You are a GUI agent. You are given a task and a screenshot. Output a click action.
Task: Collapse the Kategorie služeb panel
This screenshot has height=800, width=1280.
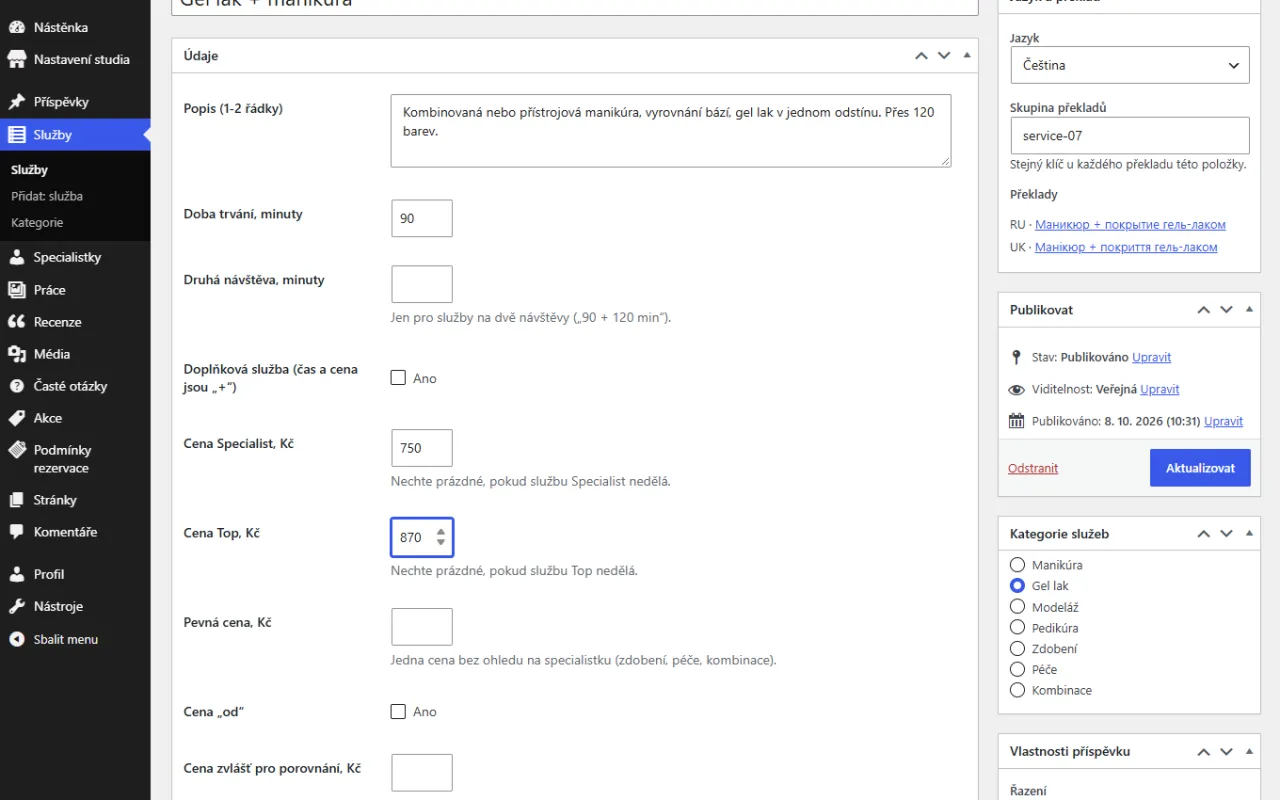click(x=1249, y=534)
